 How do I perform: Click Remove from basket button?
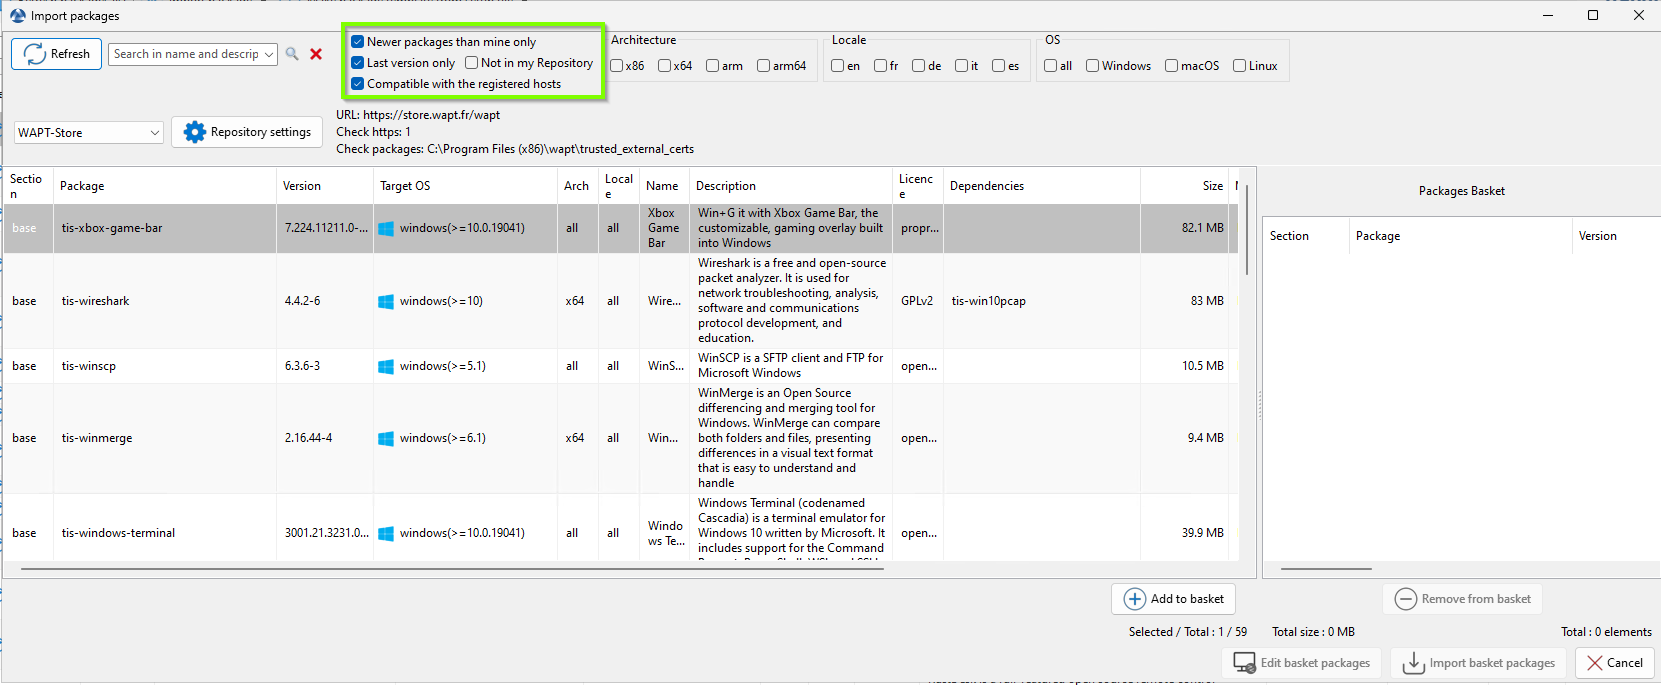tap(1463, 599)
